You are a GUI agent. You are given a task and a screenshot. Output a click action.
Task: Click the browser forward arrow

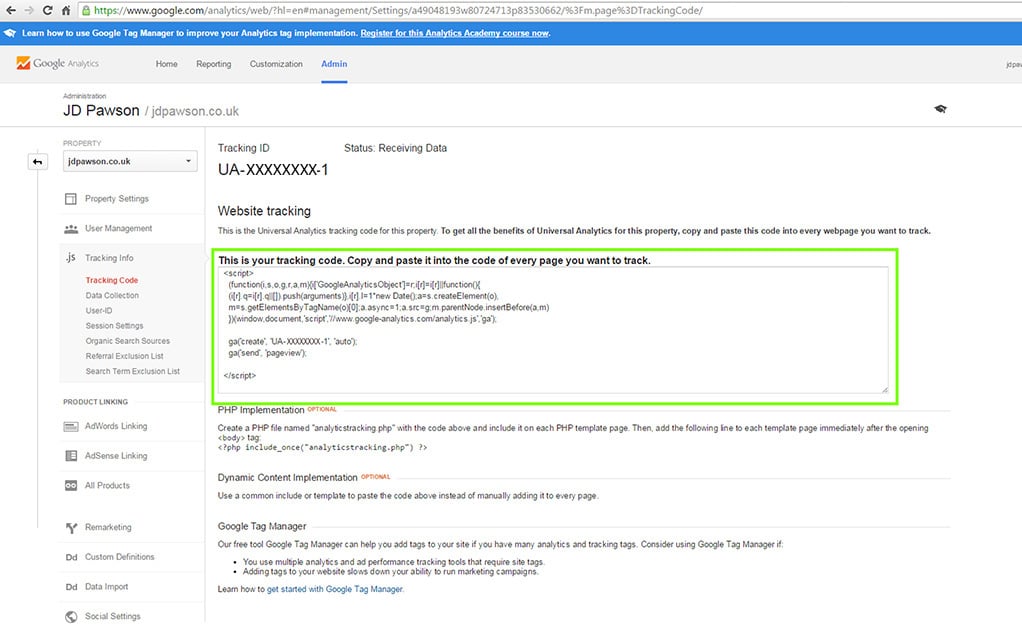[x=29, y=10]
